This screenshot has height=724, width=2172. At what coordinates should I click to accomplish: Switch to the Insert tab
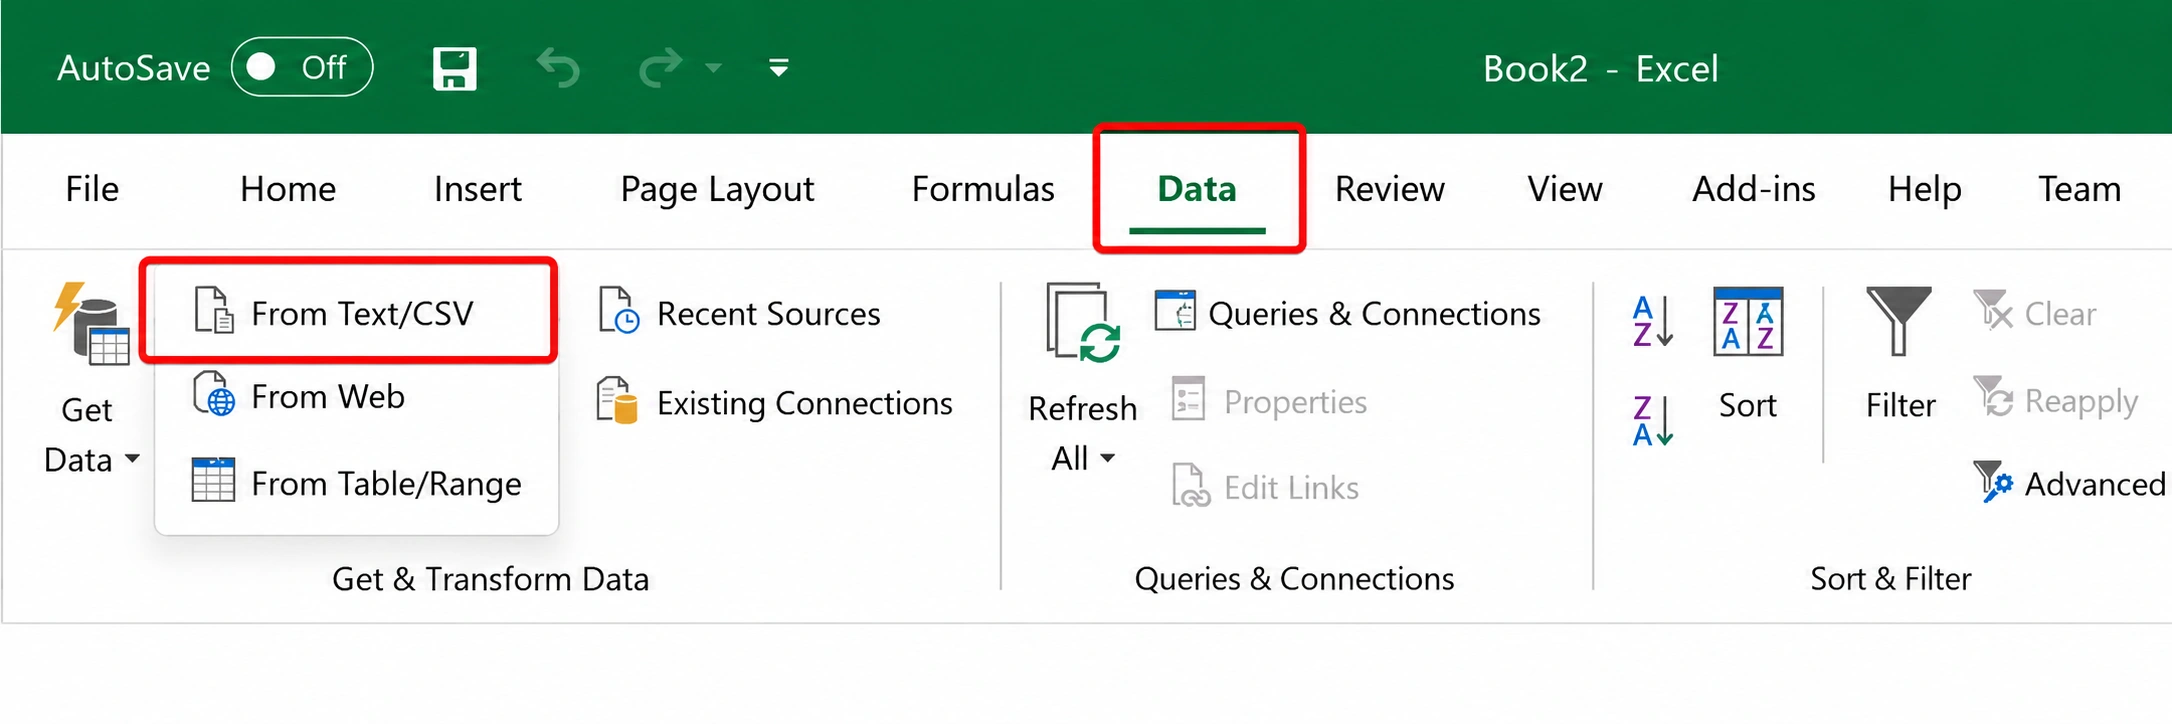(478, 189)
